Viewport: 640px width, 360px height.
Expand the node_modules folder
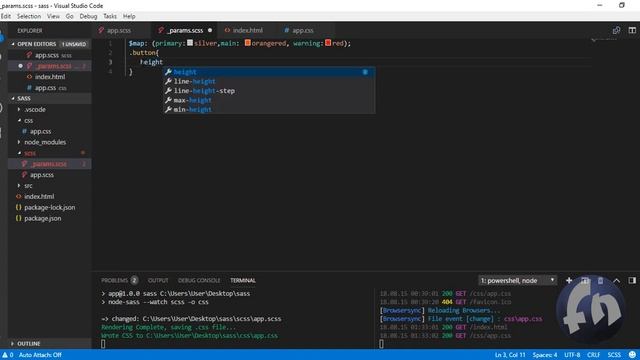[x=50, y=142]
